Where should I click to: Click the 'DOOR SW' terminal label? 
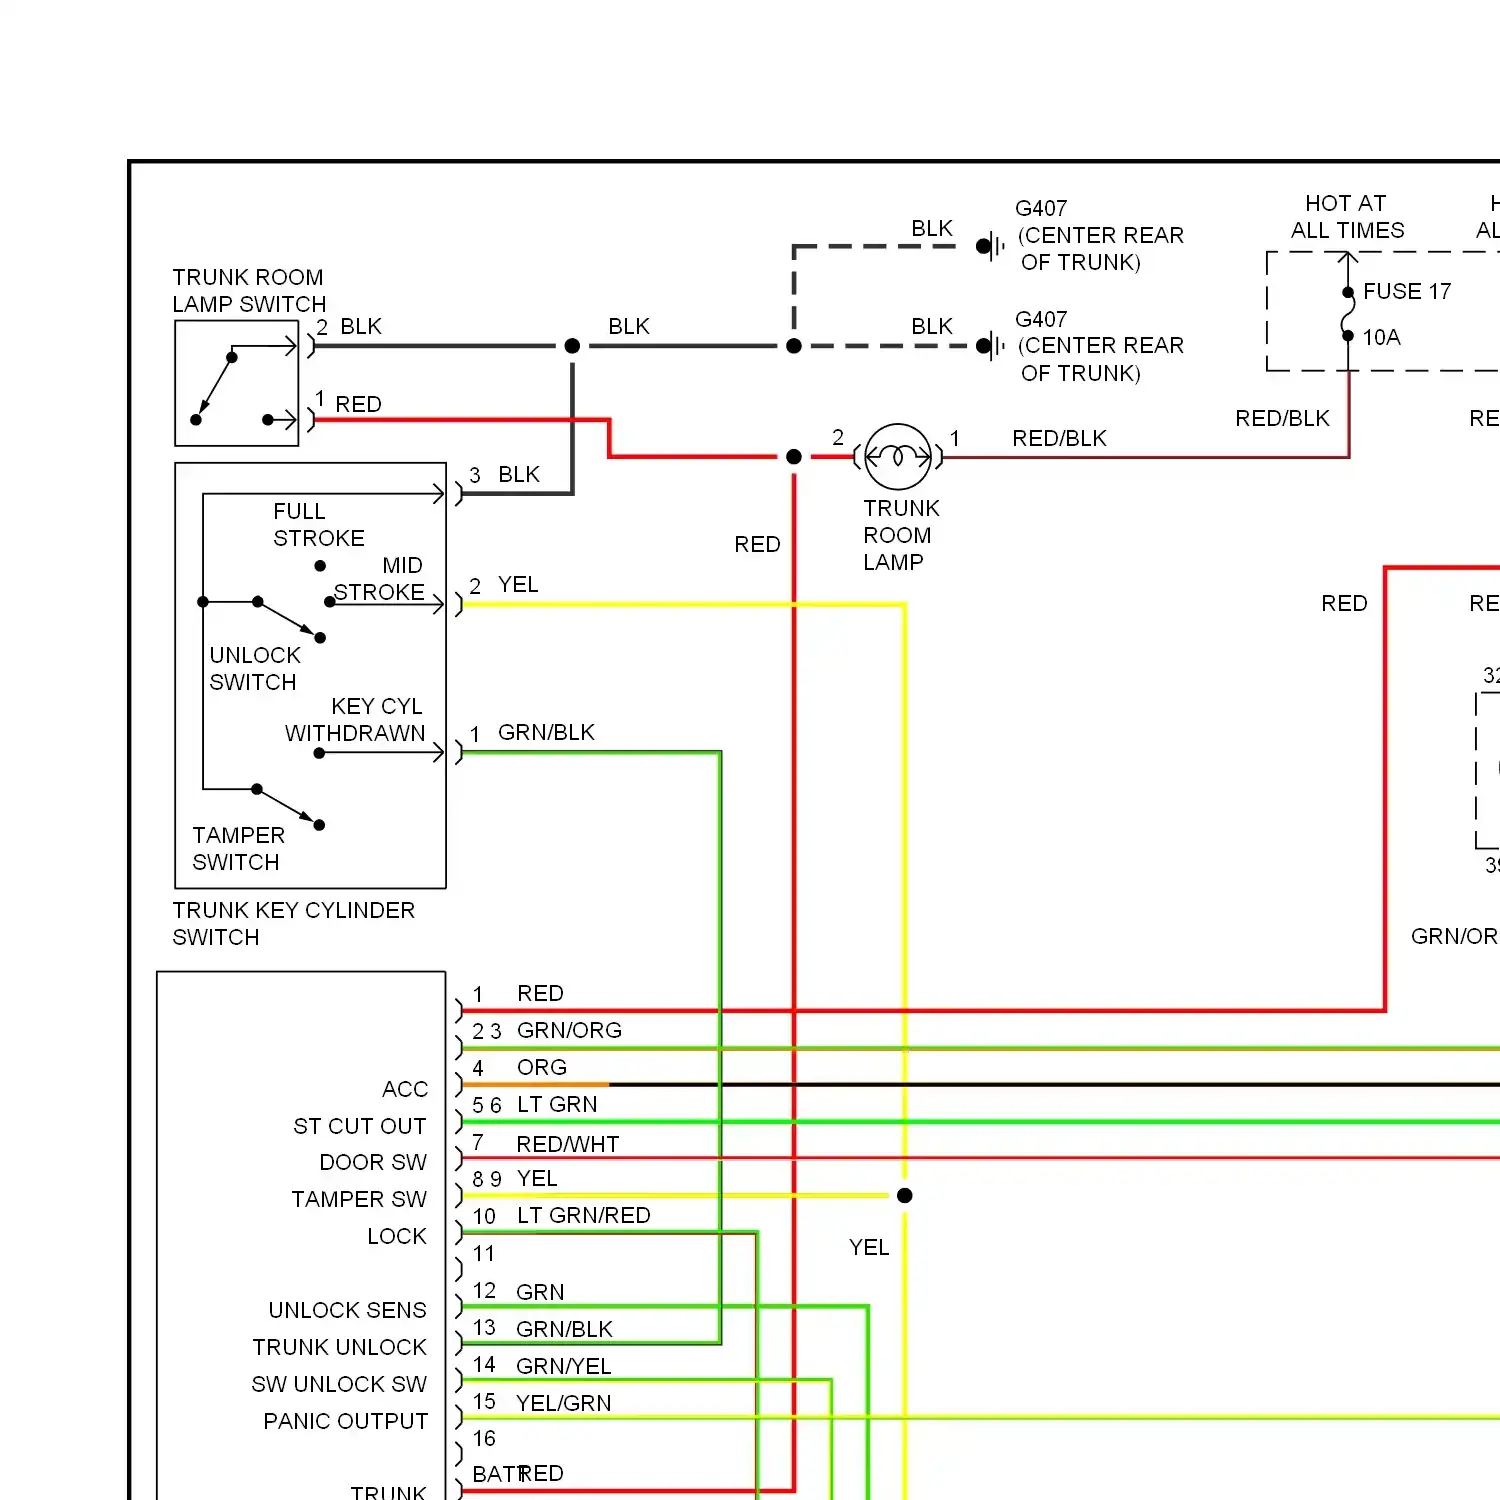coord(373,1163)
